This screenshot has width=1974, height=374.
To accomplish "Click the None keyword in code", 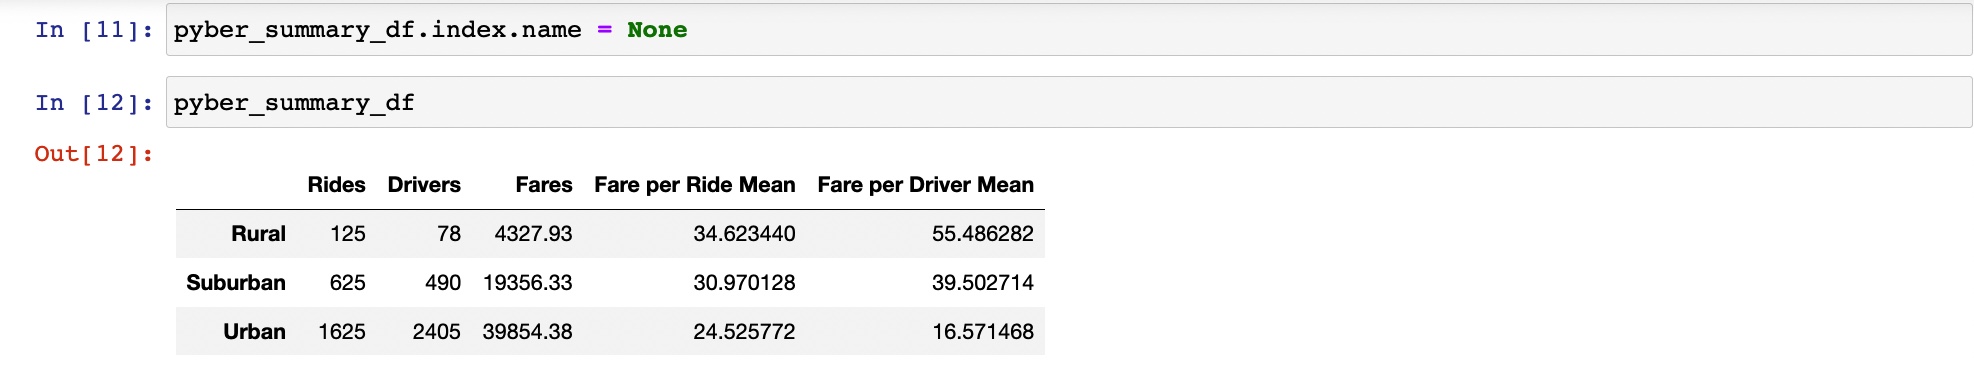I will tap(657, 29).
